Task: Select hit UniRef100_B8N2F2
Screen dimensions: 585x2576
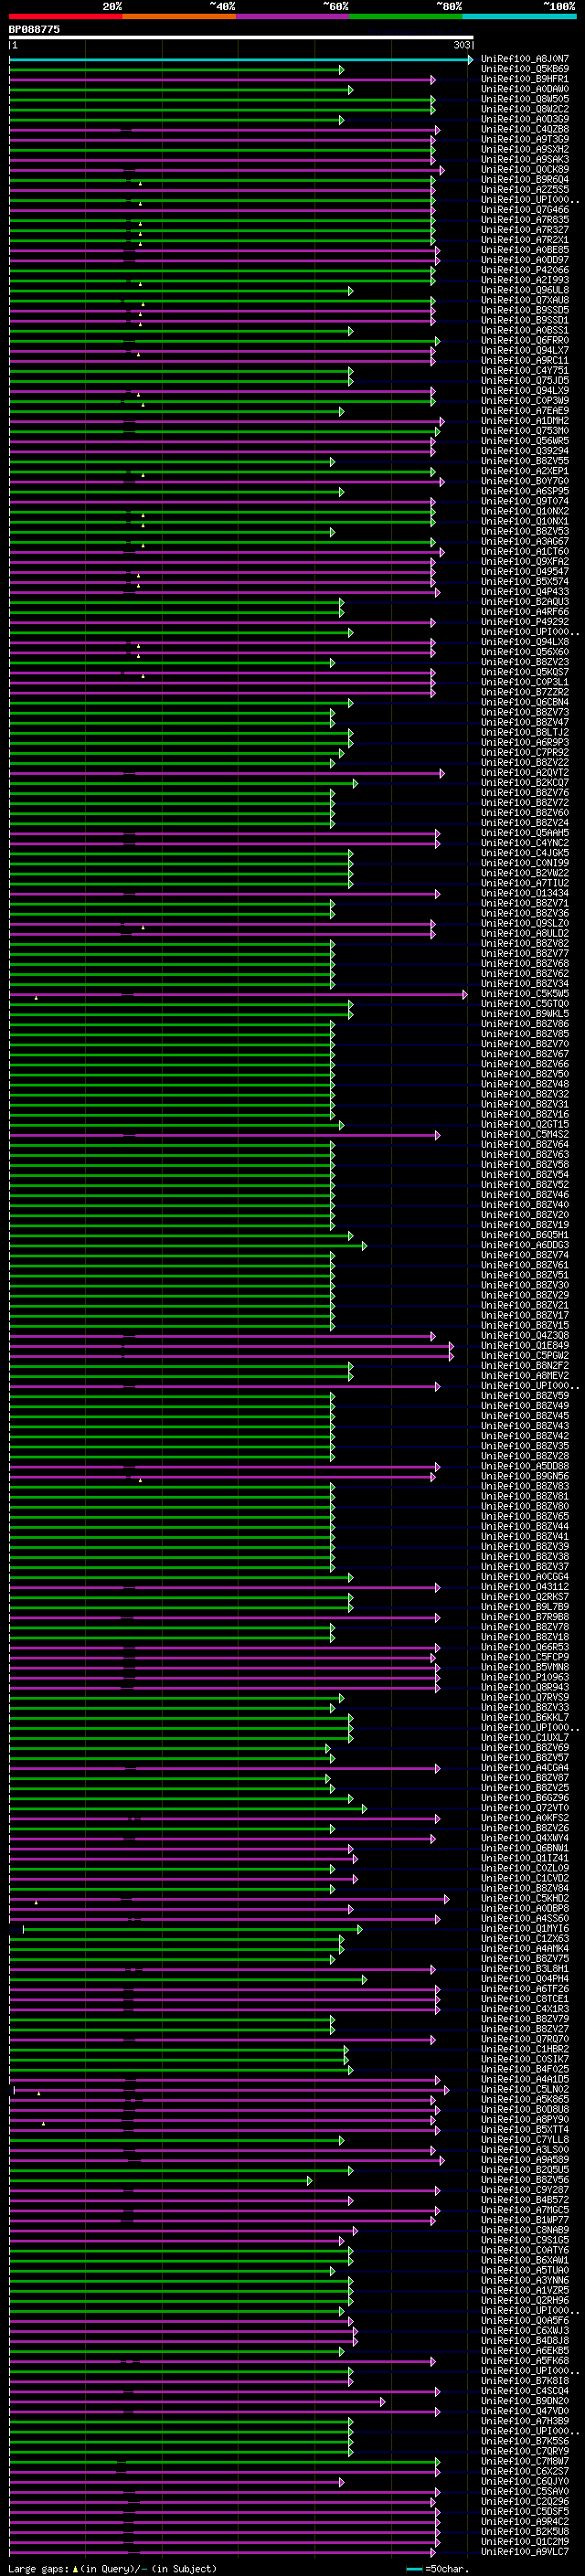Action: [x=524, y=1366]
